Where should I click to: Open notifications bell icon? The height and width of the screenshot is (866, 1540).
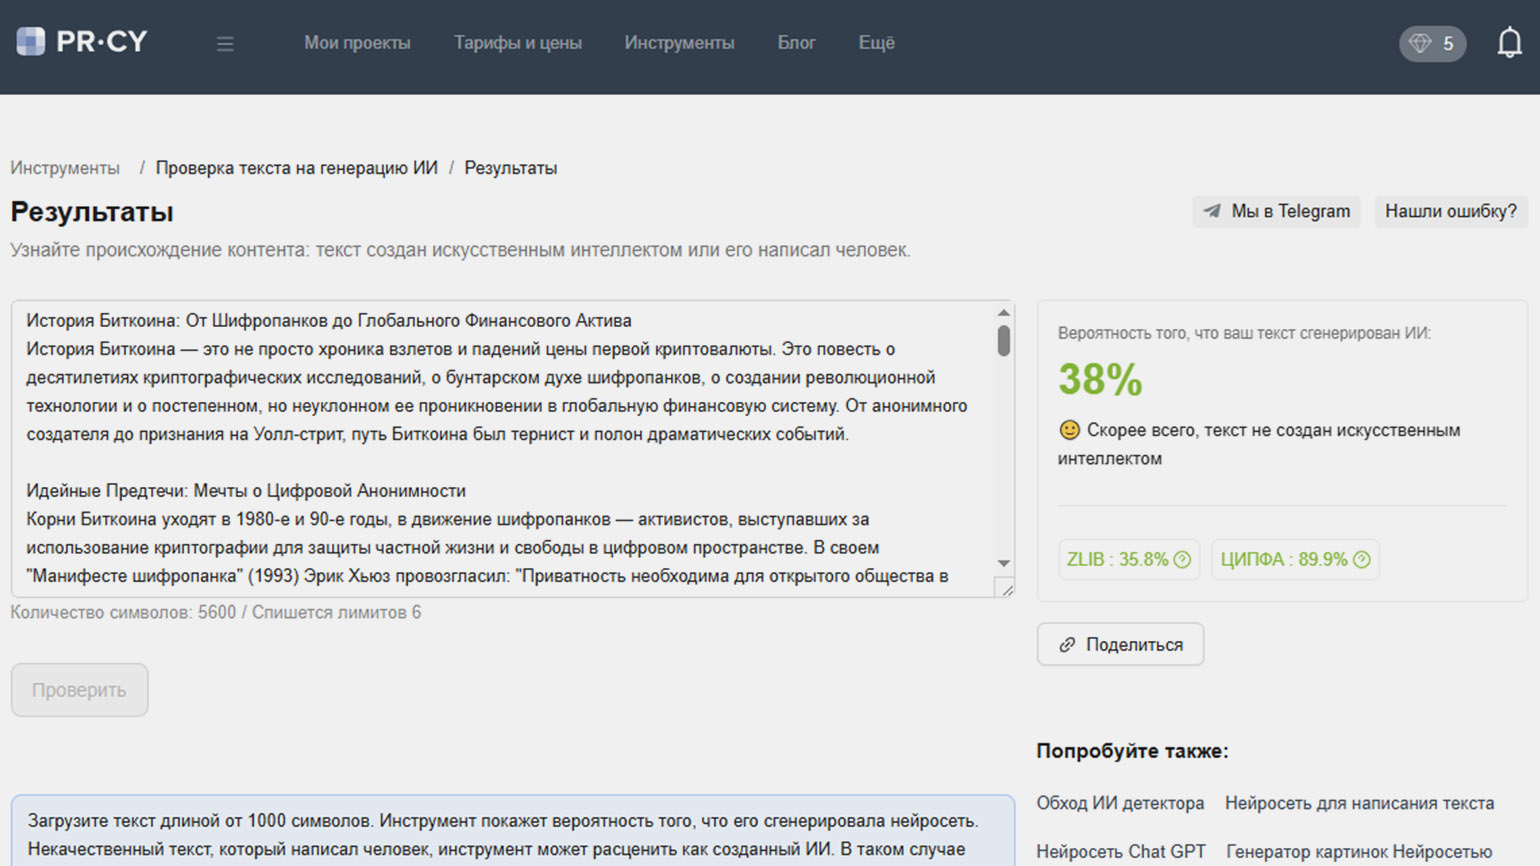click(x=1509, y=43)
